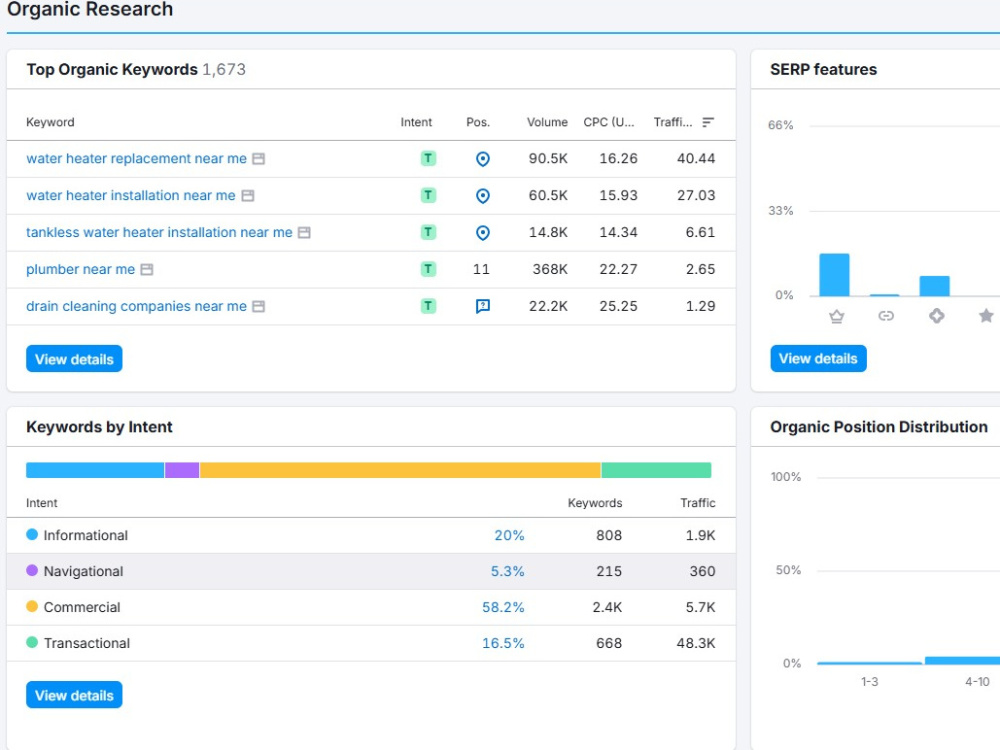Click the Organic Position Distribution heading
1000x750 pixels.
click(x=879, y=427)
